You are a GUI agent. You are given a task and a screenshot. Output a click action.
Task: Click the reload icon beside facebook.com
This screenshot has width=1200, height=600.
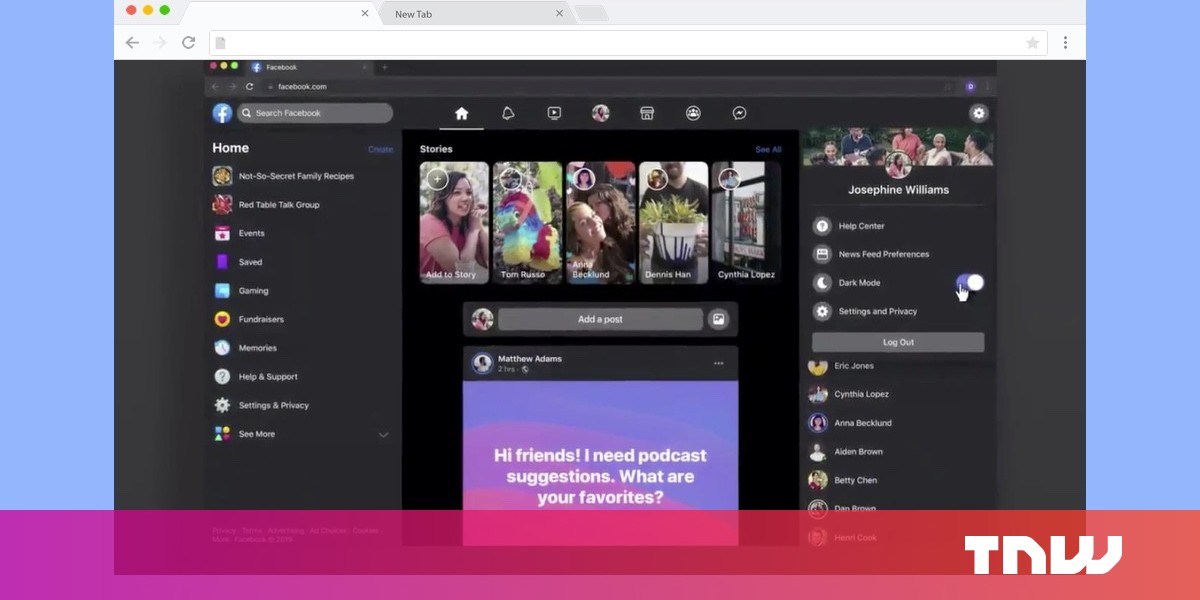pos(250,87)
